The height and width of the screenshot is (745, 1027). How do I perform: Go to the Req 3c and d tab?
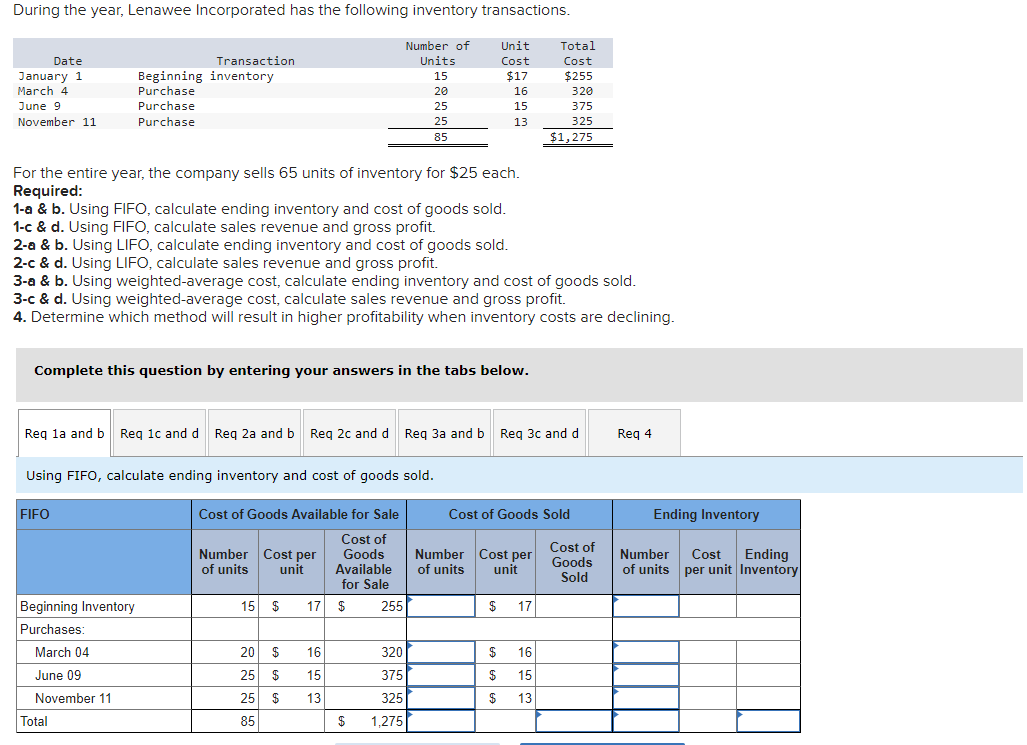pyautogui.click(x=539, y=433)
